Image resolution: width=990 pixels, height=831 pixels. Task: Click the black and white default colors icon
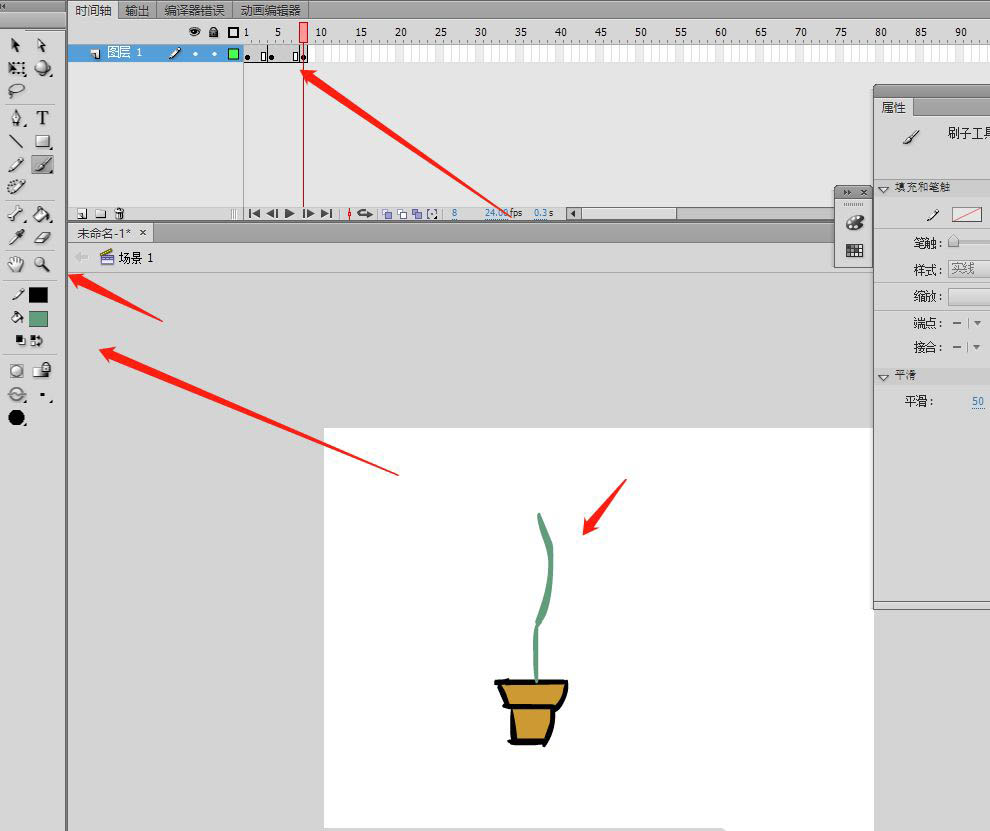point(21,340)
